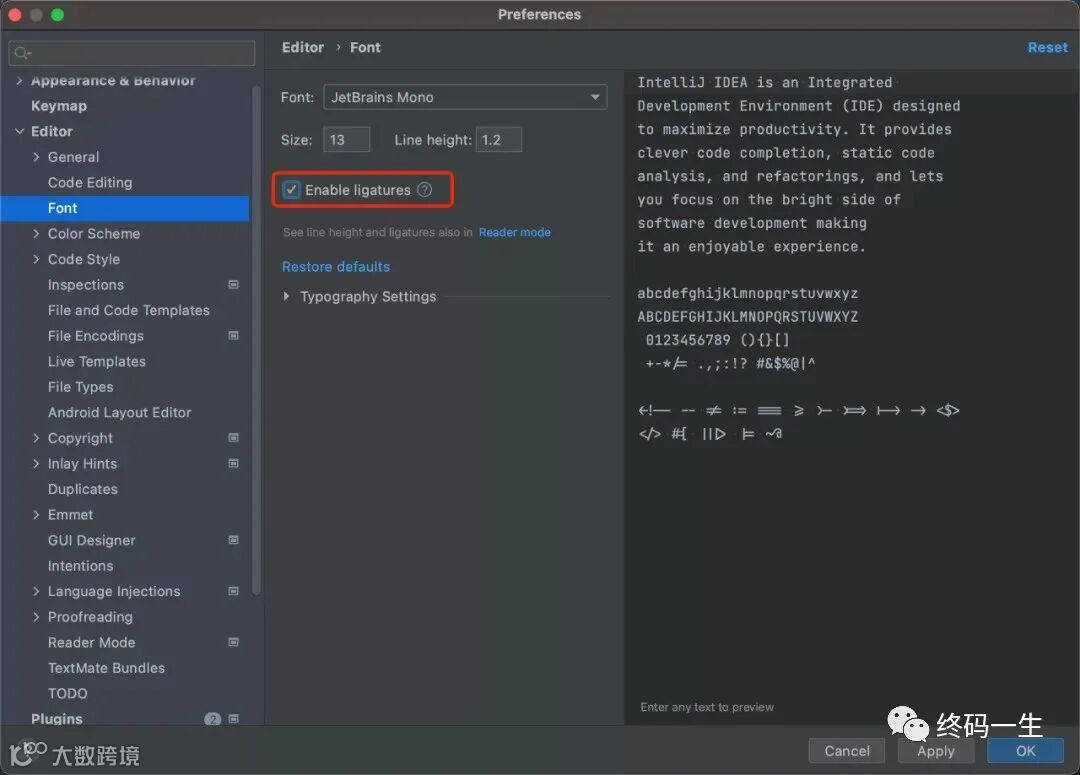The image size is (1080, 775).
Task: Select the Font settings page
Action: (x=125, y=208)
